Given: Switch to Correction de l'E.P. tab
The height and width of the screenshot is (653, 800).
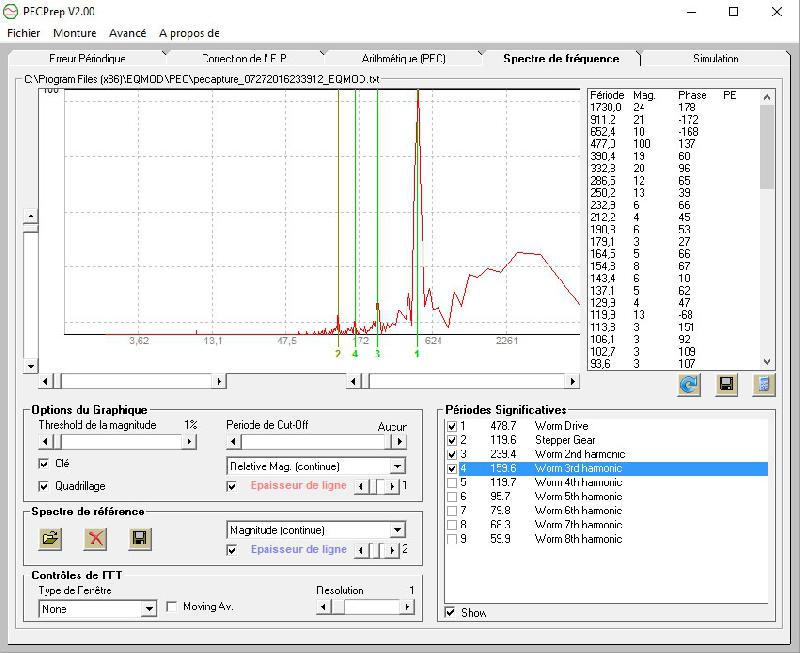Looking at the screenshot, I should (x=244, y=58).
